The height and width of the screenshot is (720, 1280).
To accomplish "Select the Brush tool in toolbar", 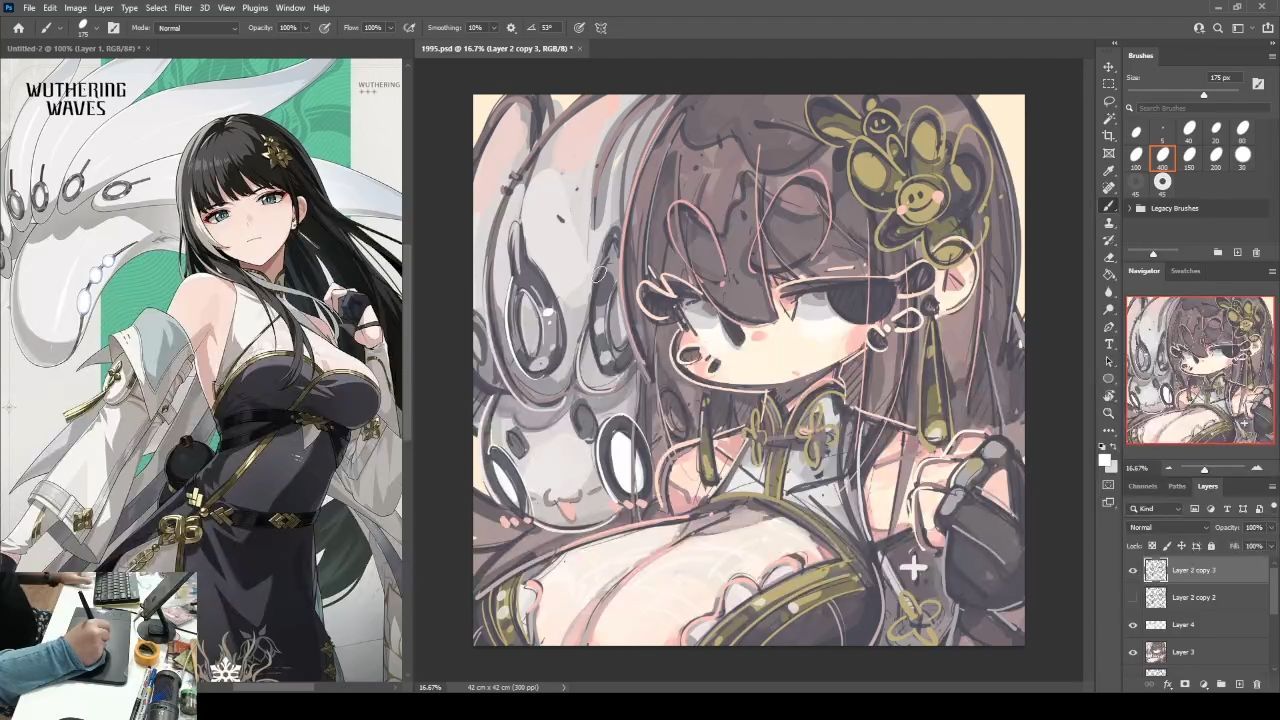I will [1109, 205].
